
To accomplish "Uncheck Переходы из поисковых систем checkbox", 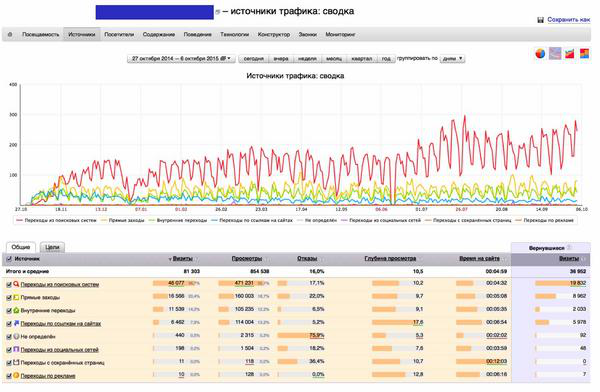I will coord(9,285).
